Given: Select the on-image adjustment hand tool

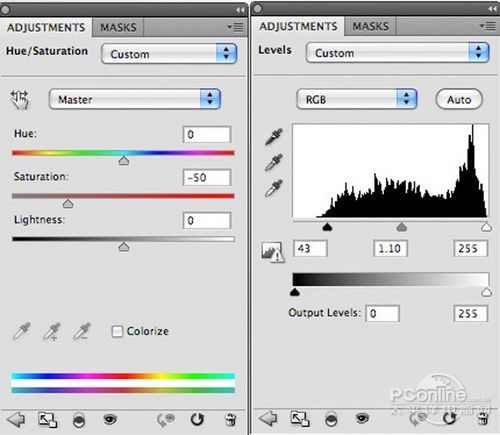Looking at the screenshot, I should click(20, 100).
